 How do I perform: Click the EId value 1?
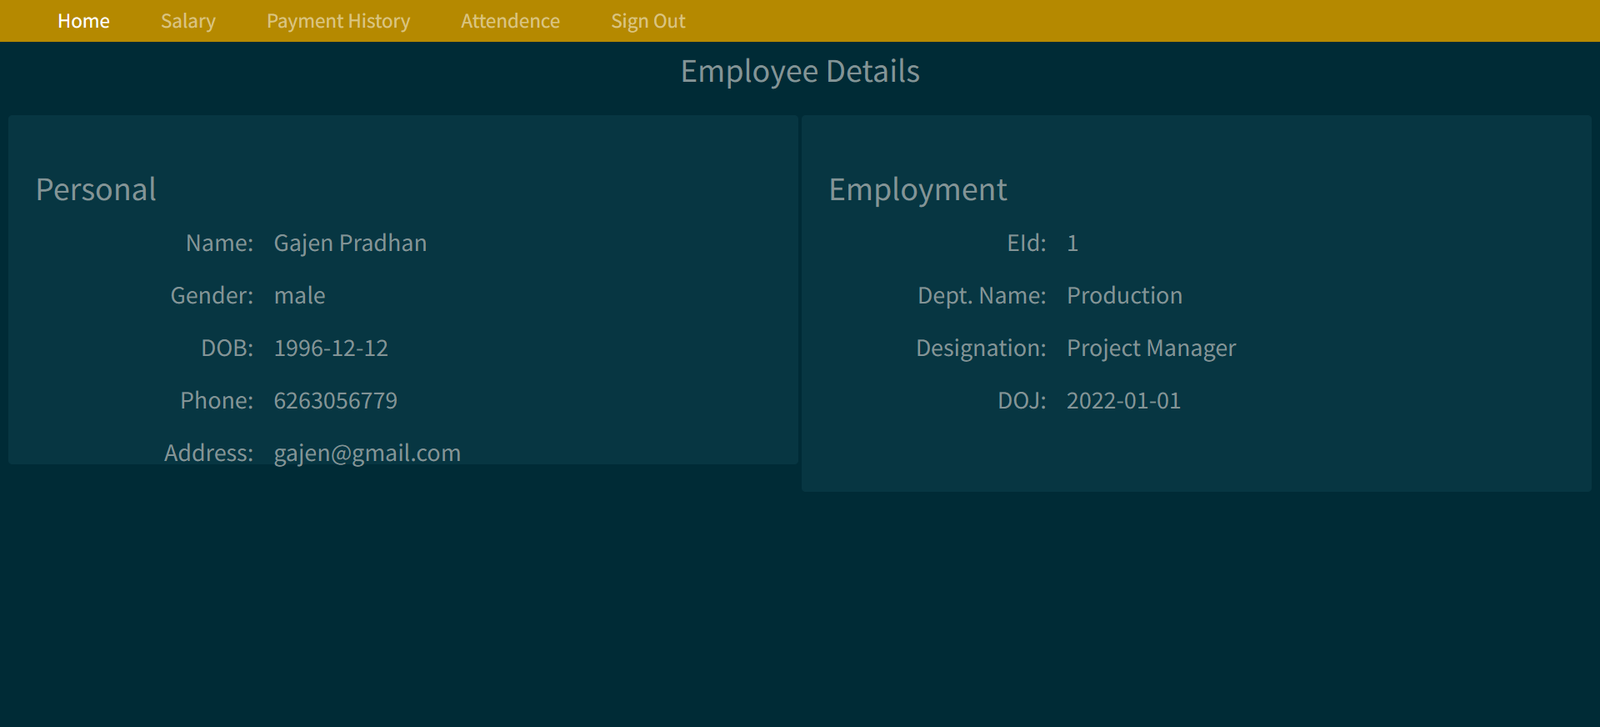tap(1072, 243)
